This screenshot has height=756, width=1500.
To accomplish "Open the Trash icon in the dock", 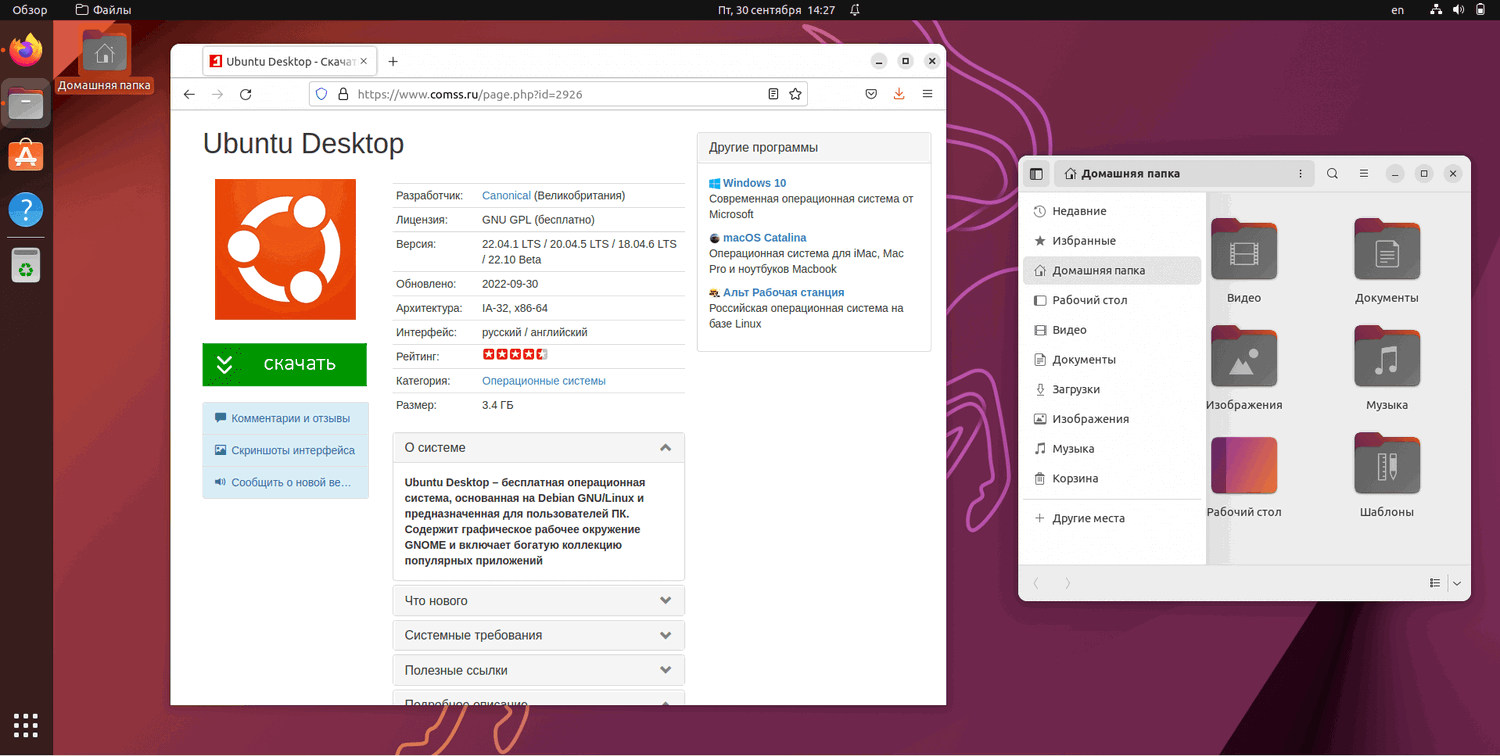I will pyautogui.click(x=26, y=265).
